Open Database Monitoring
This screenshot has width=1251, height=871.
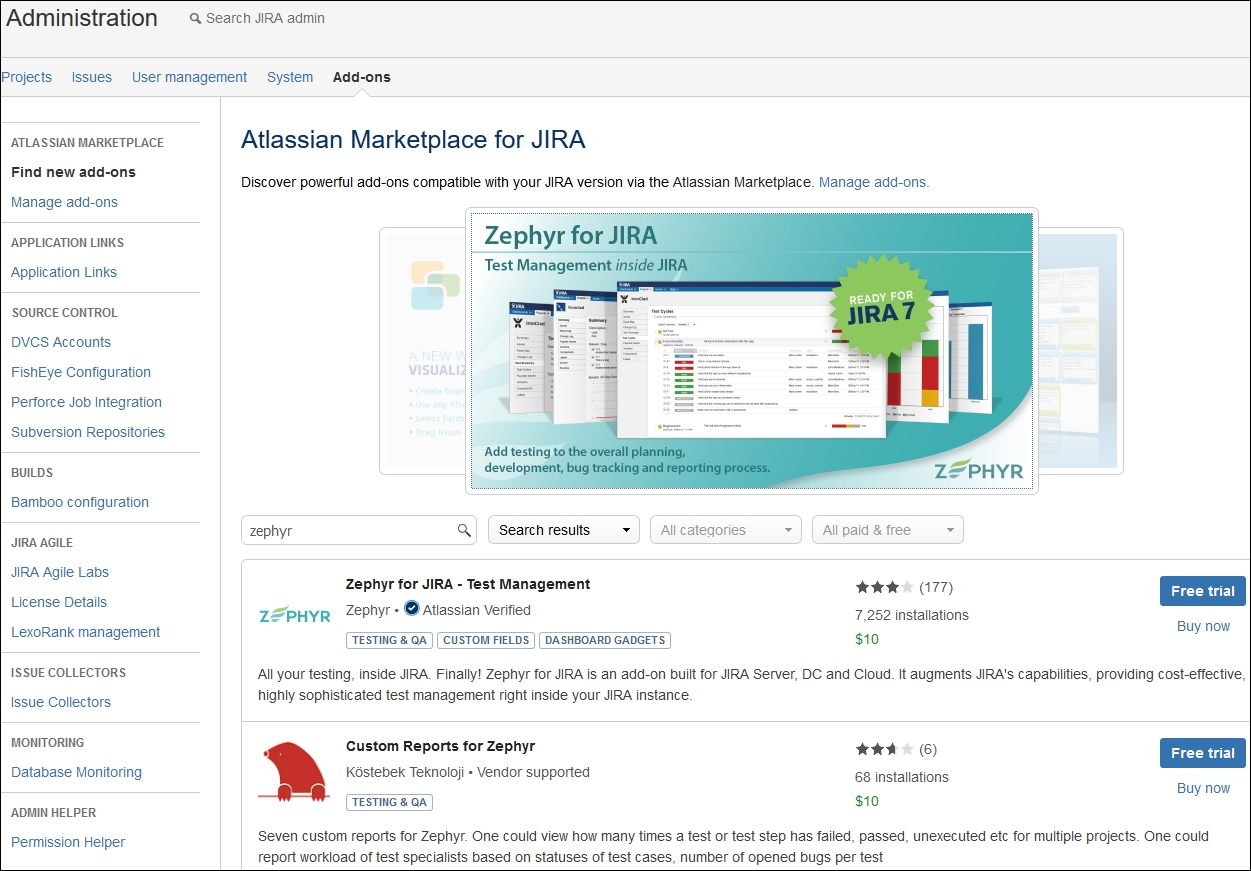coord(76,772)
